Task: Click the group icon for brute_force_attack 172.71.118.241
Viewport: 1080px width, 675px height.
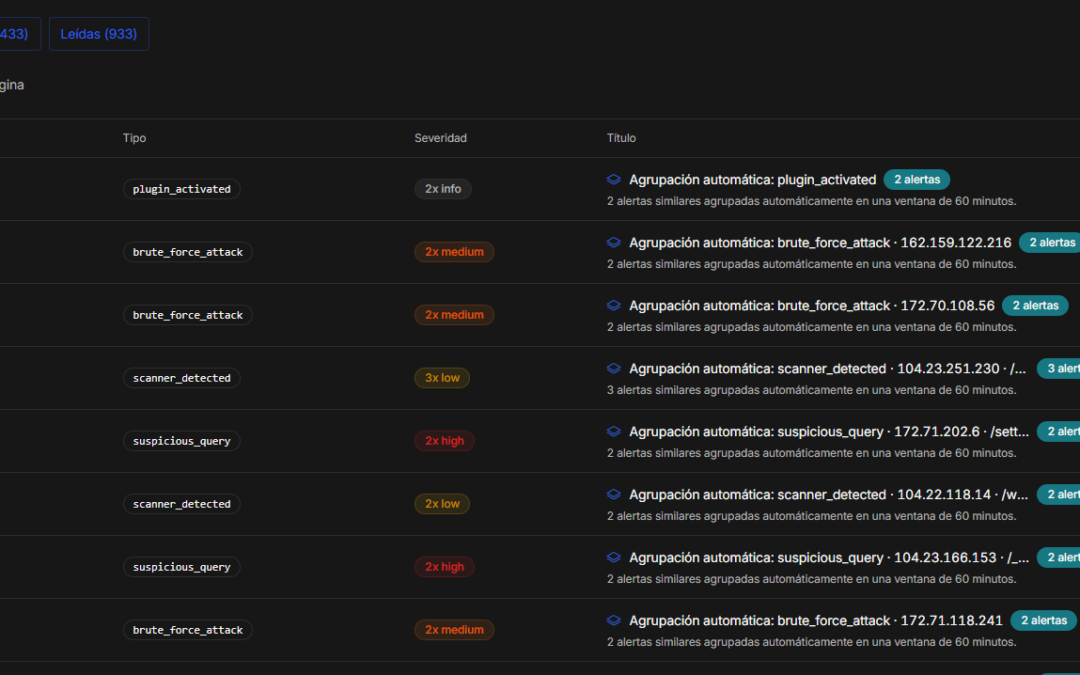Action: (x=614, y=621)
